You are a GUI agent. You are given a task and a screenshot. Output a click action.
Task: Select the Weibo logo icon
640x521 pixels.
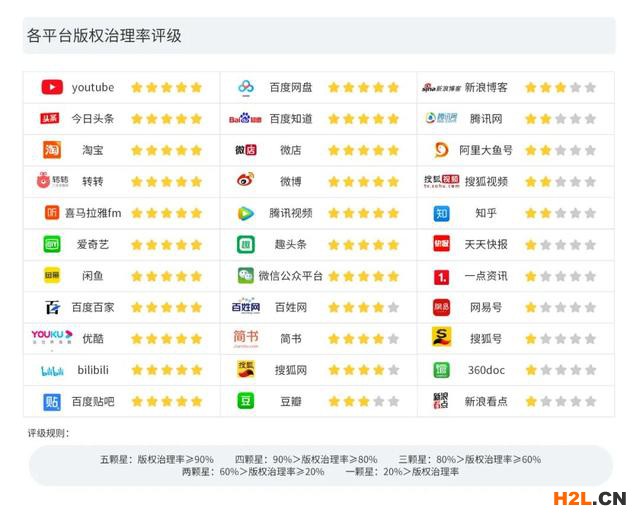[x=246, y=181]
